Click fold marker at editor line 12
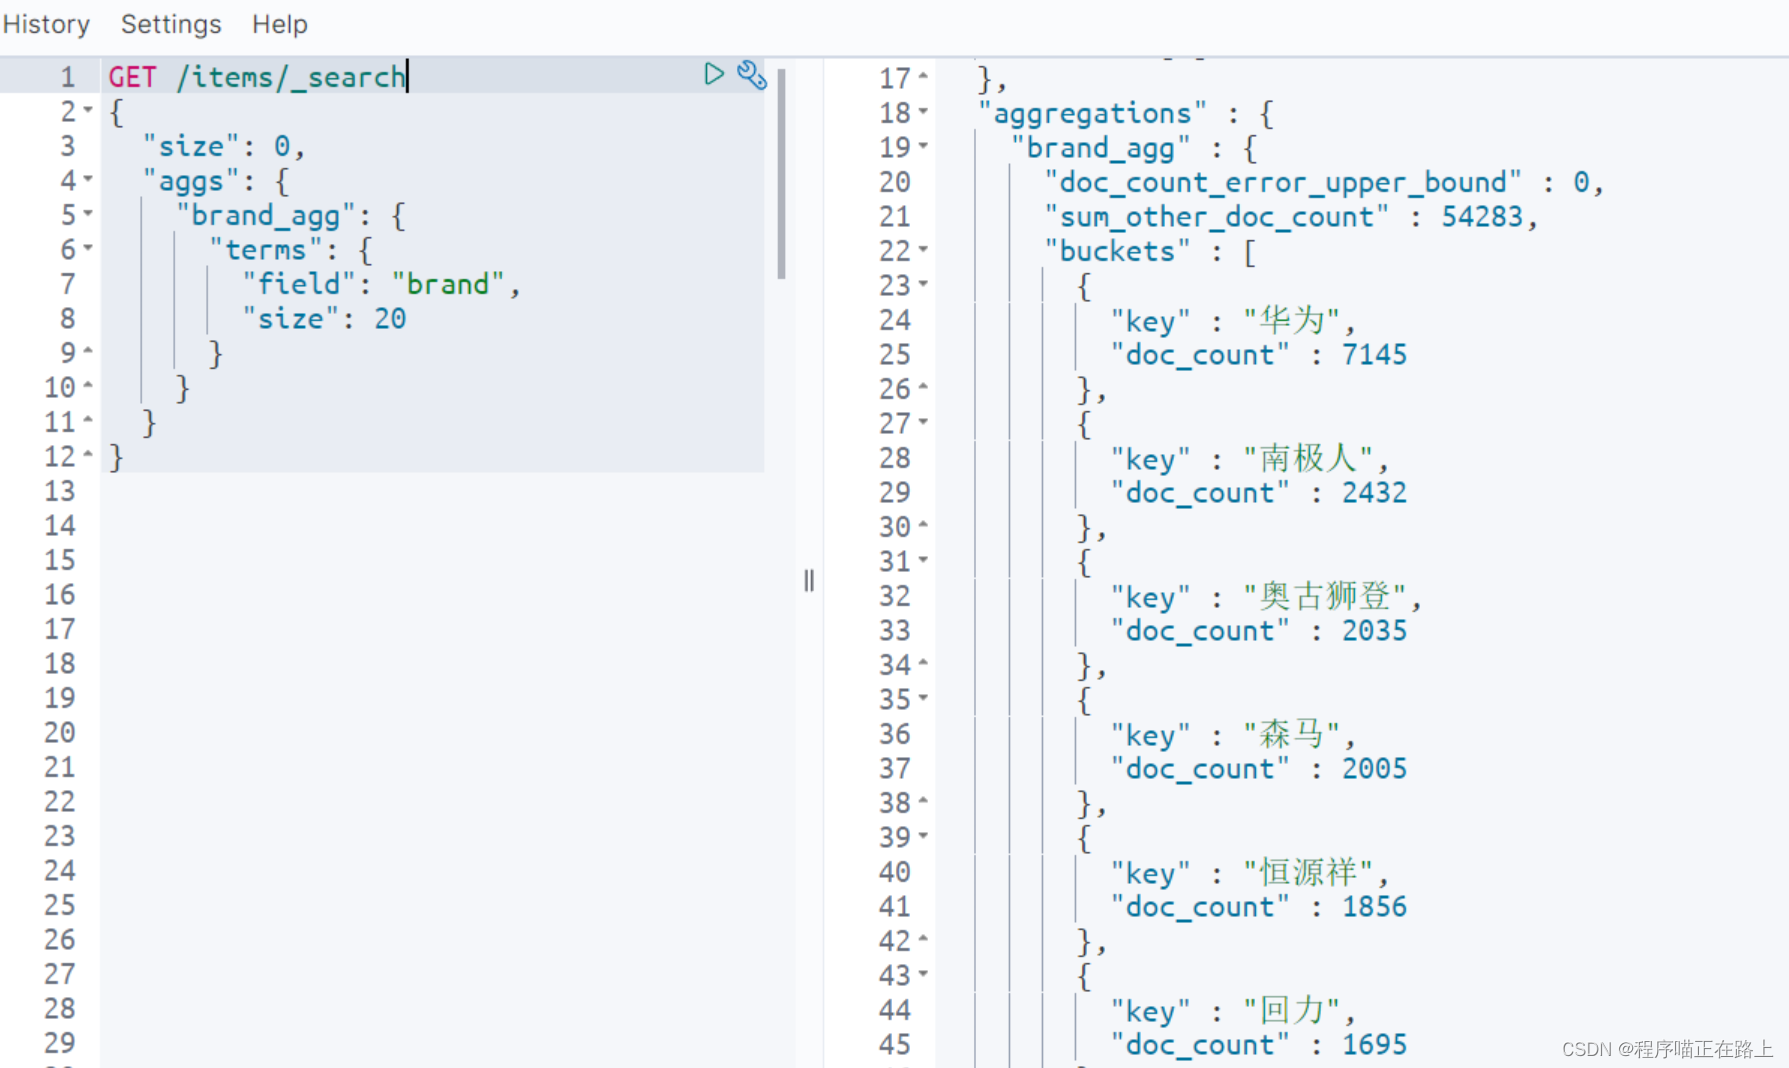 (x=88, y=455)
